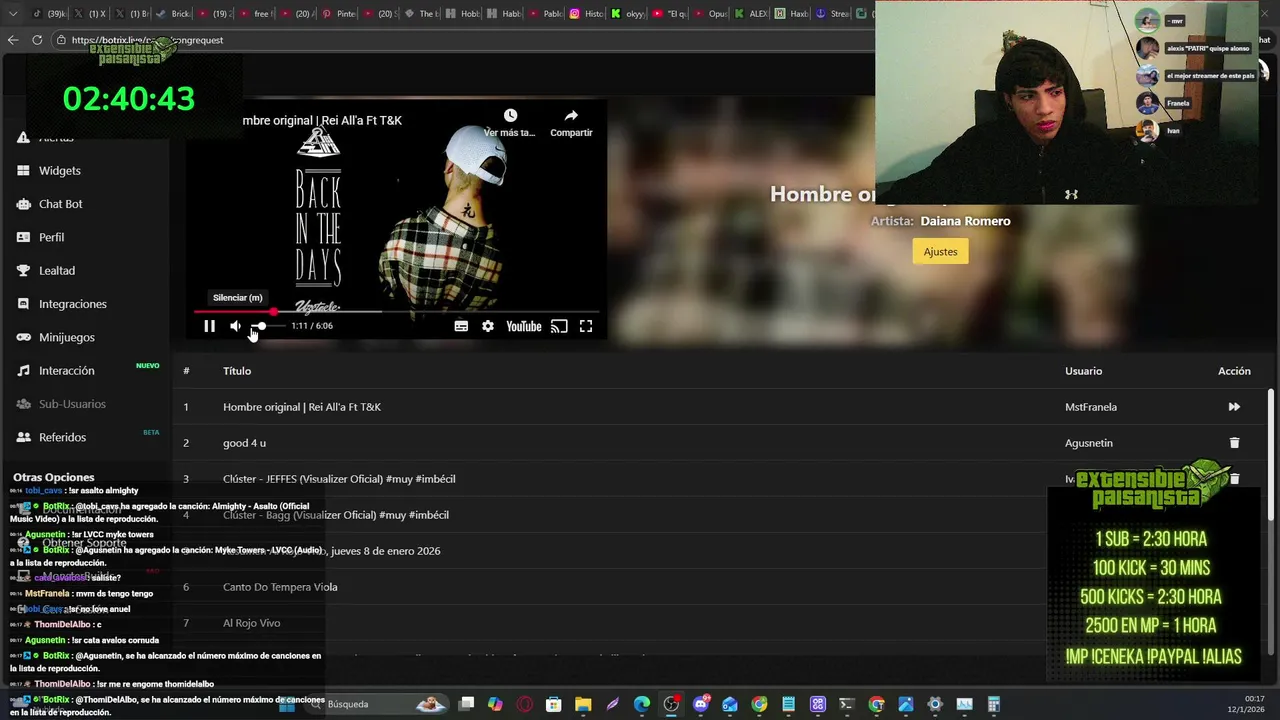This screenshot has width=1280, height=720.
Task: Click the Título column header
Action: tap(237, 371)
